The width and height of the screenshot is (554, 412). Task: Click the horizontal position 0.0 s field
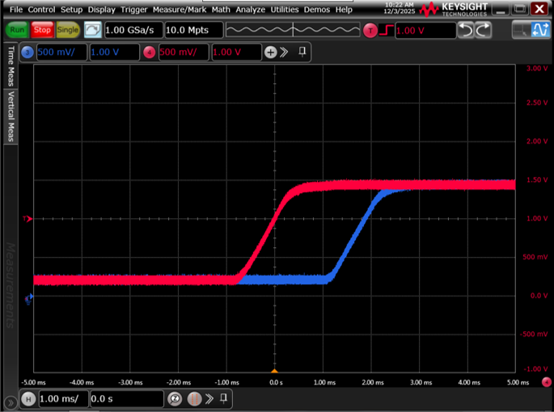pyautogui.click(x=126, y=399)
